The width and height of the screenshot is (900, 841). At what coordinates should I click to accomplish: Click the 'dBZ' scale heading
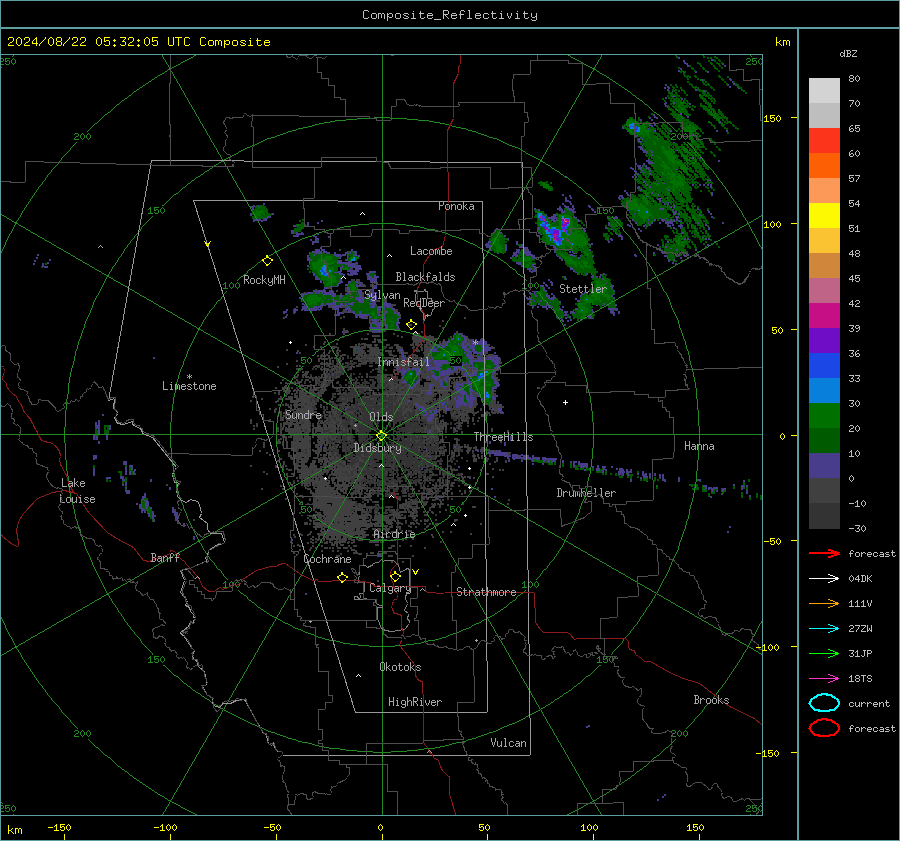[848, 54]
